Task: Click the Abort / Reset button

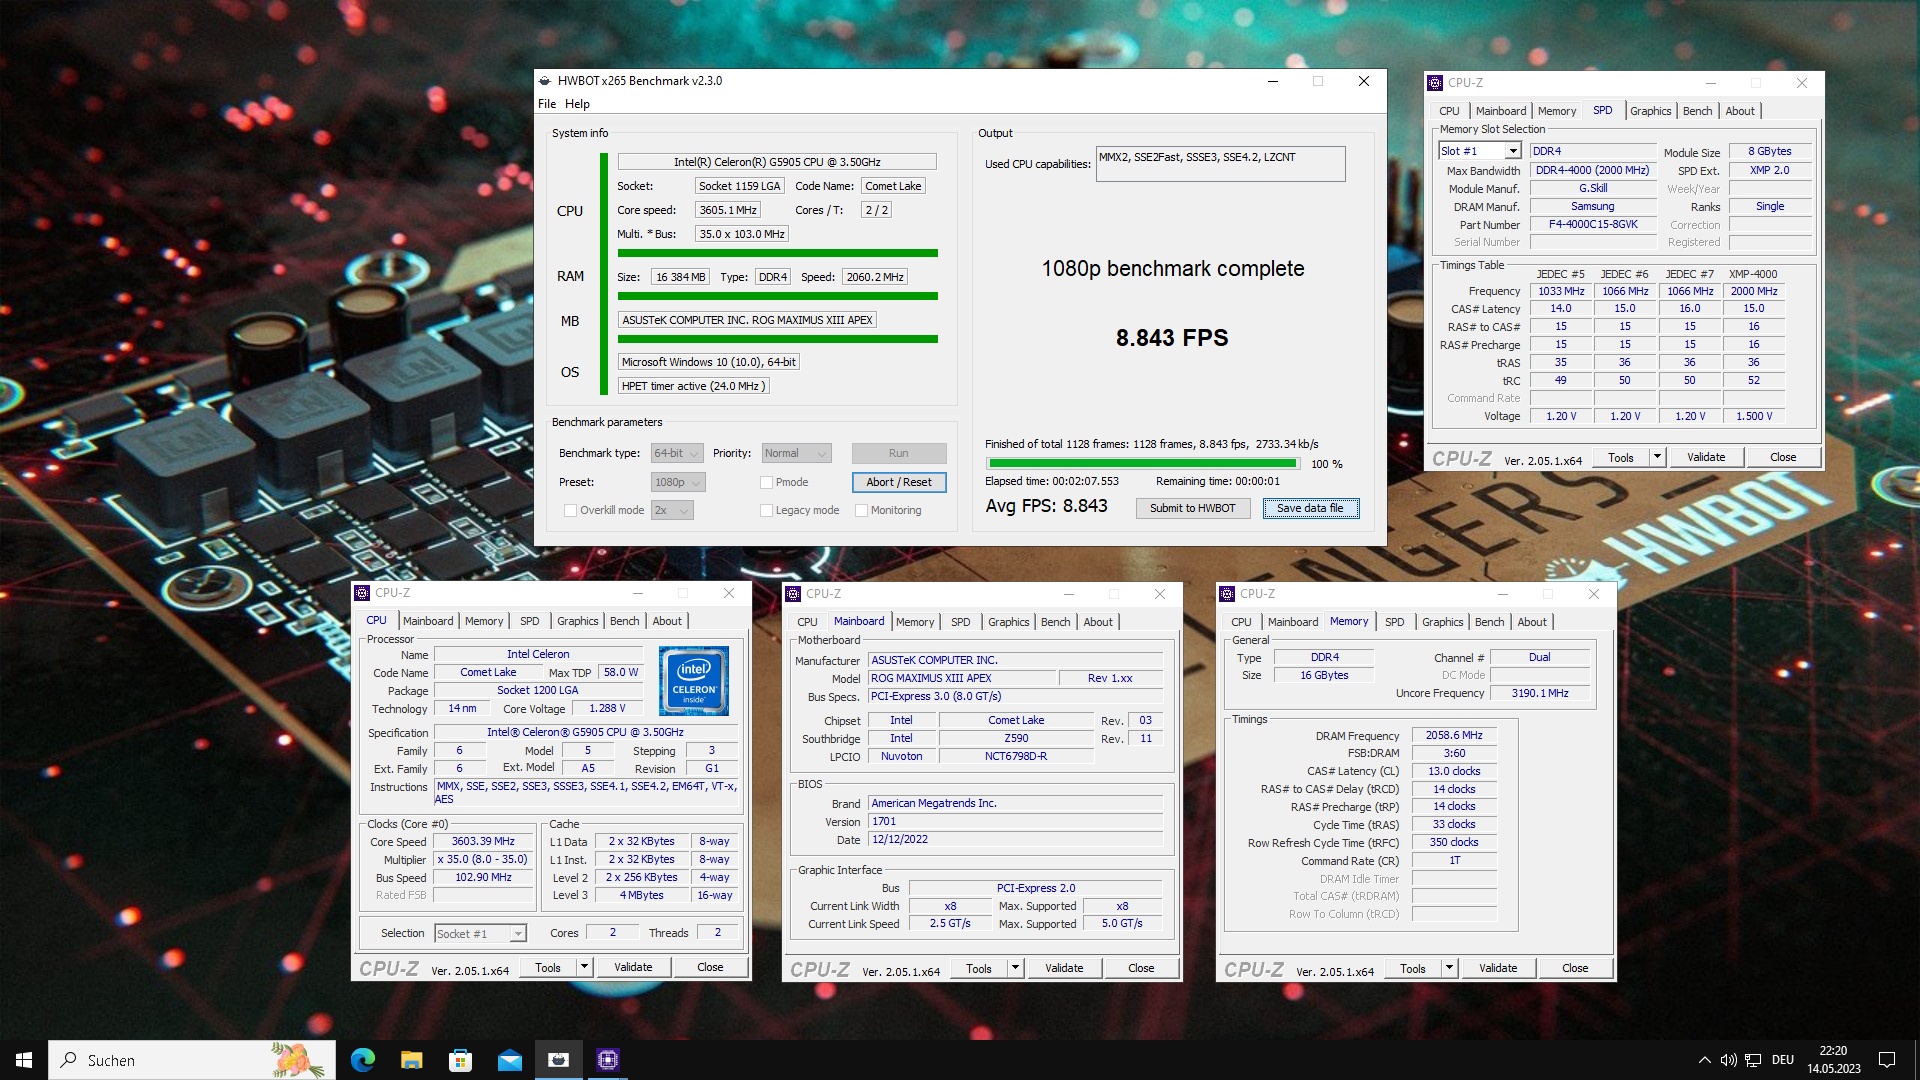Action: [x=899, y=482]
